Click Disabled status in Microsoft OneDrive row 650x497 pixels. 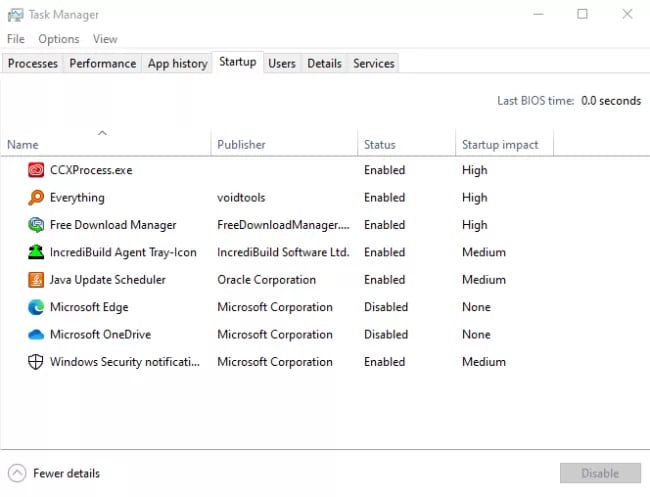pos(386,334)
